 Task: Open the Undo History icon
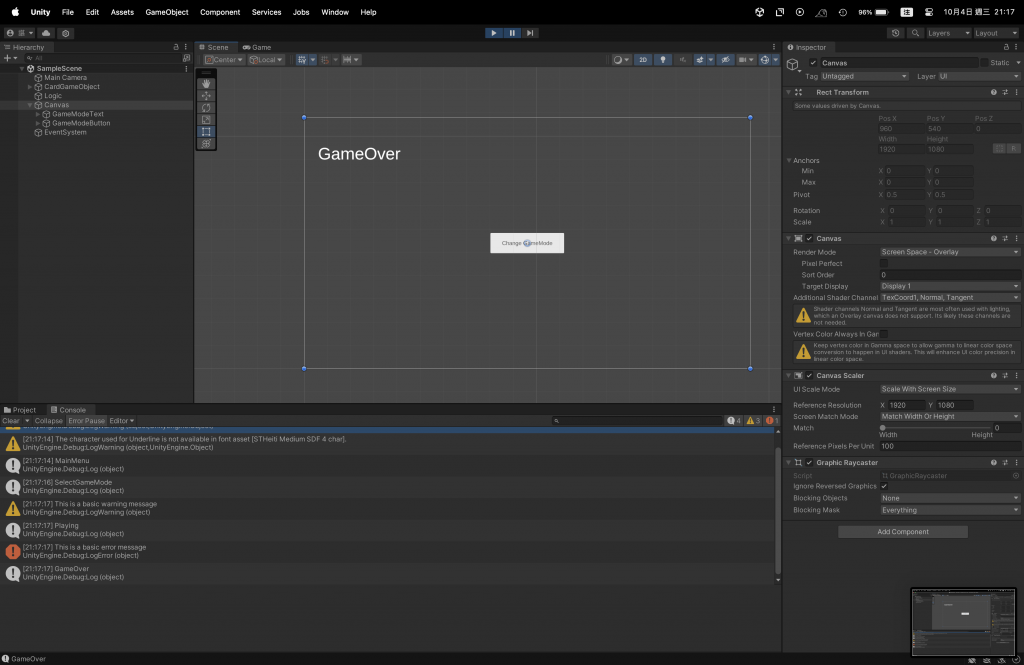coord(895,33)
